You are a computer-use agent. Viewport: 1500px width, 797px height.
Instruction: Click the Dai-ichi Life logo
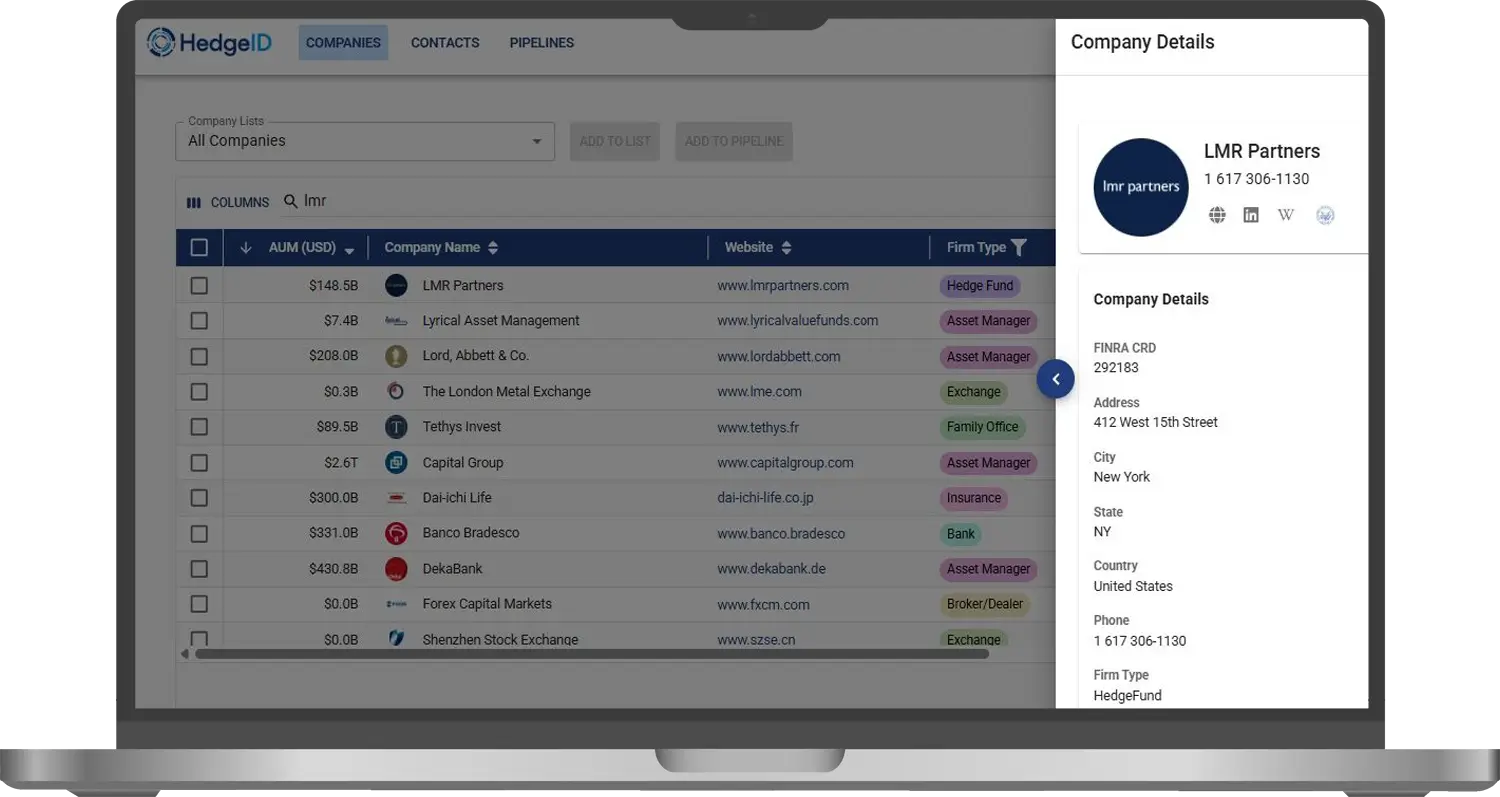click(x=396, y=498)
